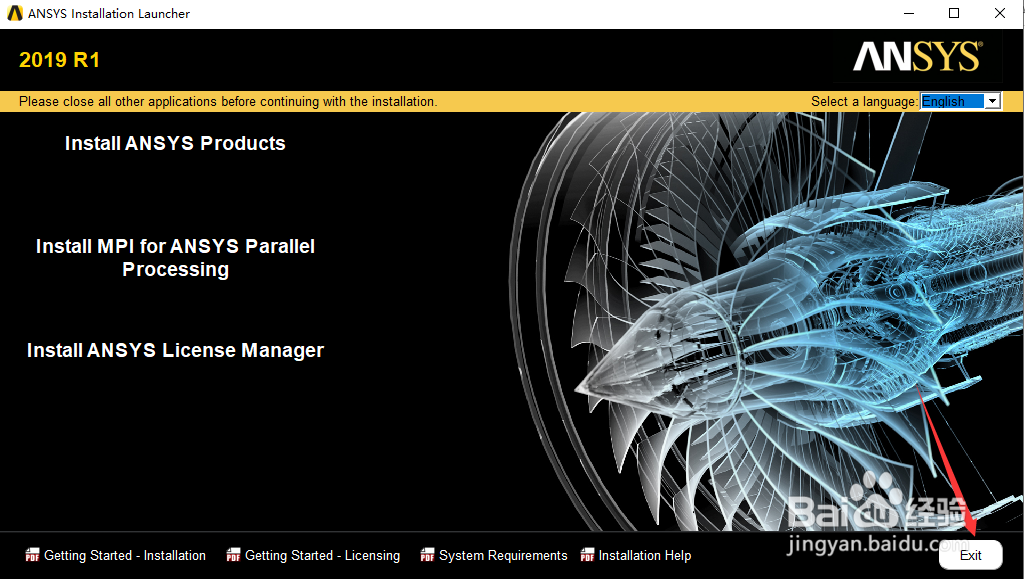Click the 2019 R1 version text
Image resolution: width=1025 pixels, height=579 pixels.
(x=59, y=60)
